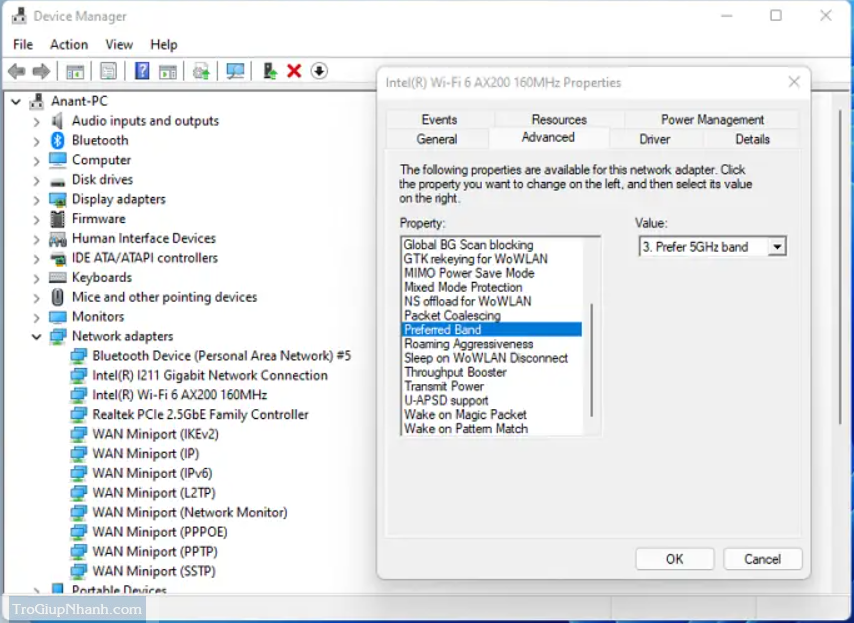854x623 pixels.
Task: Open the Value dropdown showing Prefer 5GHz band
Action: [x=777, y=246]
